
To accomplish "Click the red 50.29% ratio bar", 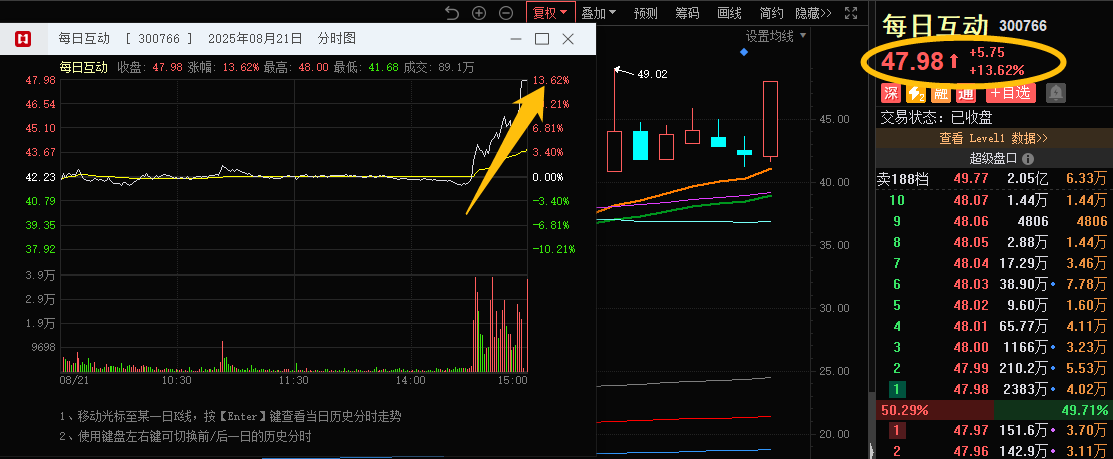I will (935, 410).
